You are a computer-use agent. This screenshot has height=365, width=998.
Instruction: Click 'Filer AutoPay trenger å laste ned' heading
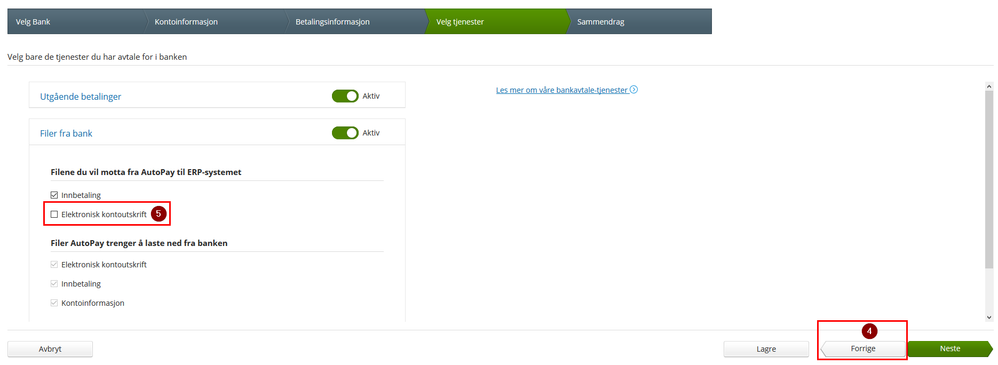coord(139,243)
